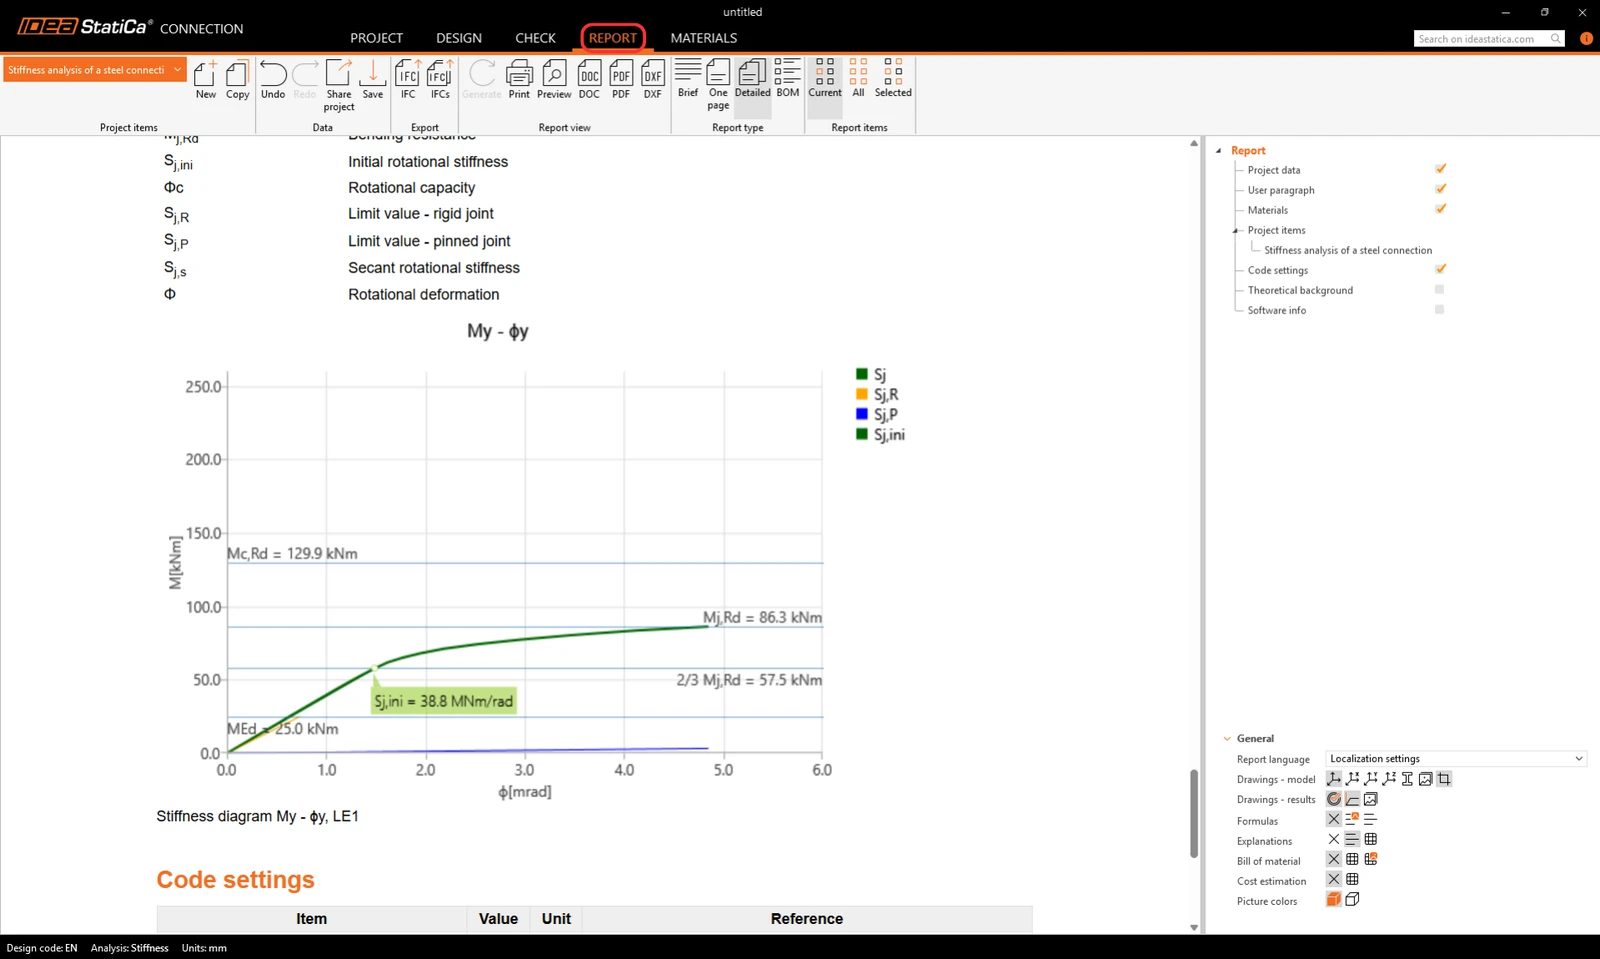The height and width of the screenshot is (959, 1600).
Task: Choose the Brief report type
Action: [688, 79]
